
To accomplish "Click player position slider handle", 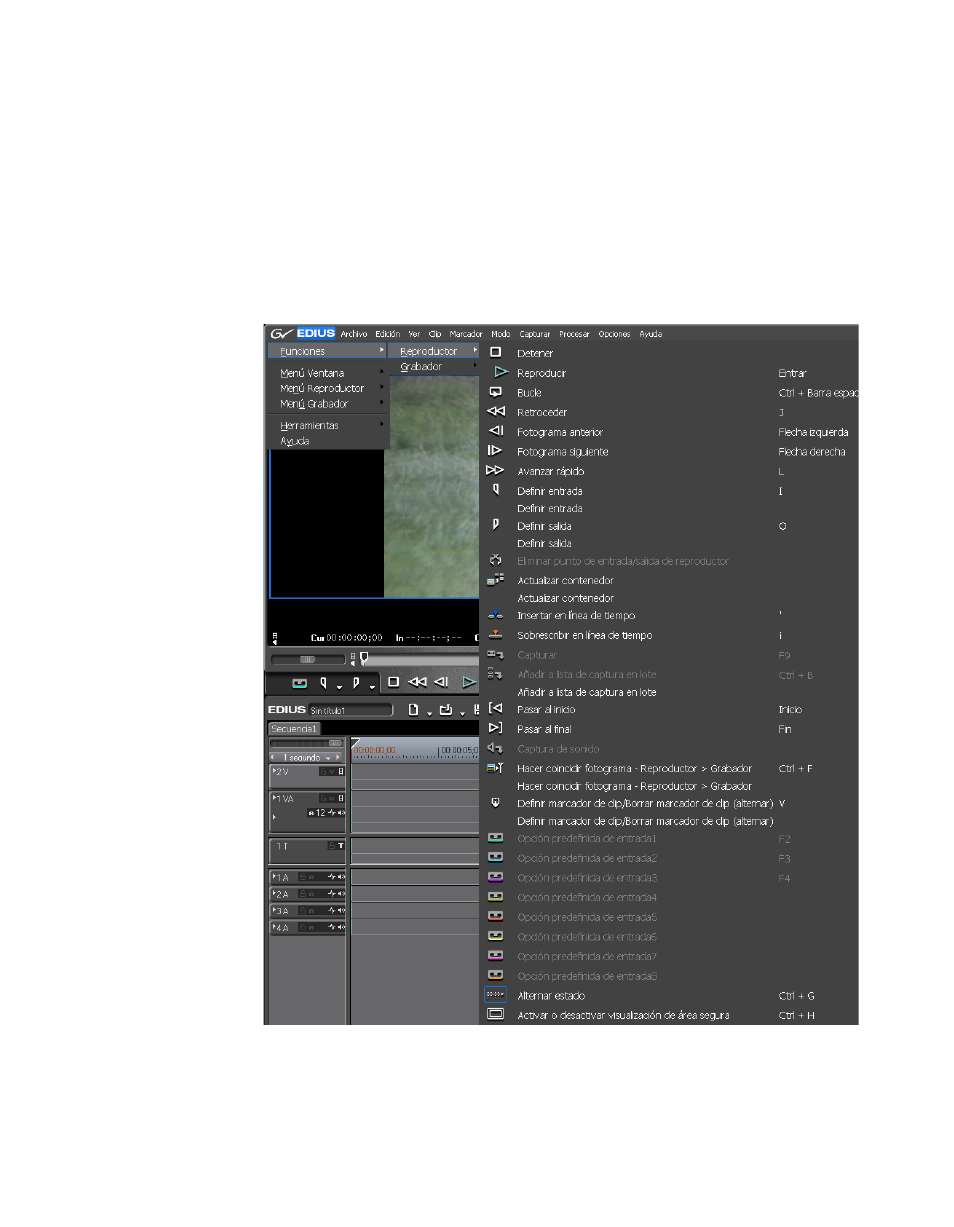I will 363,658.
